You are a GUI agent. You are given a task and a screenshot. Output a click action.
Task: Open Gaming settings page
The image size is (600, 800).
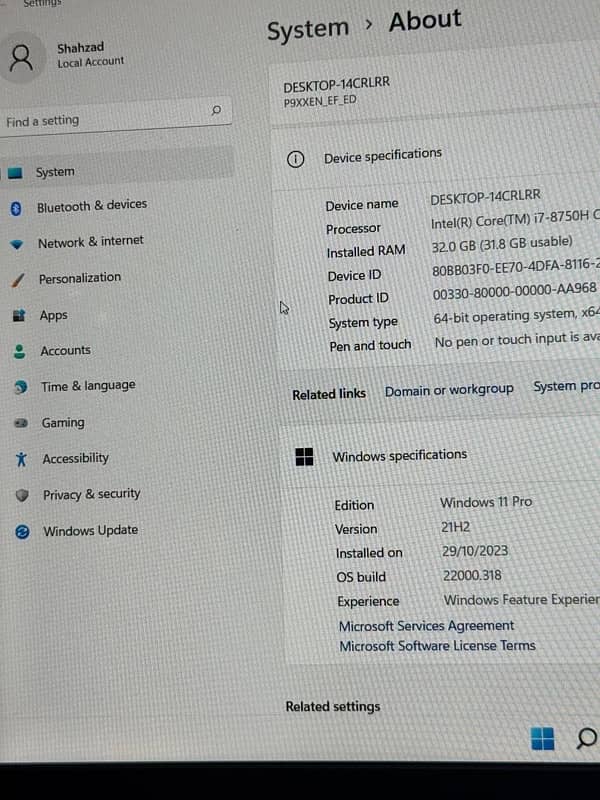click(63, 422)
